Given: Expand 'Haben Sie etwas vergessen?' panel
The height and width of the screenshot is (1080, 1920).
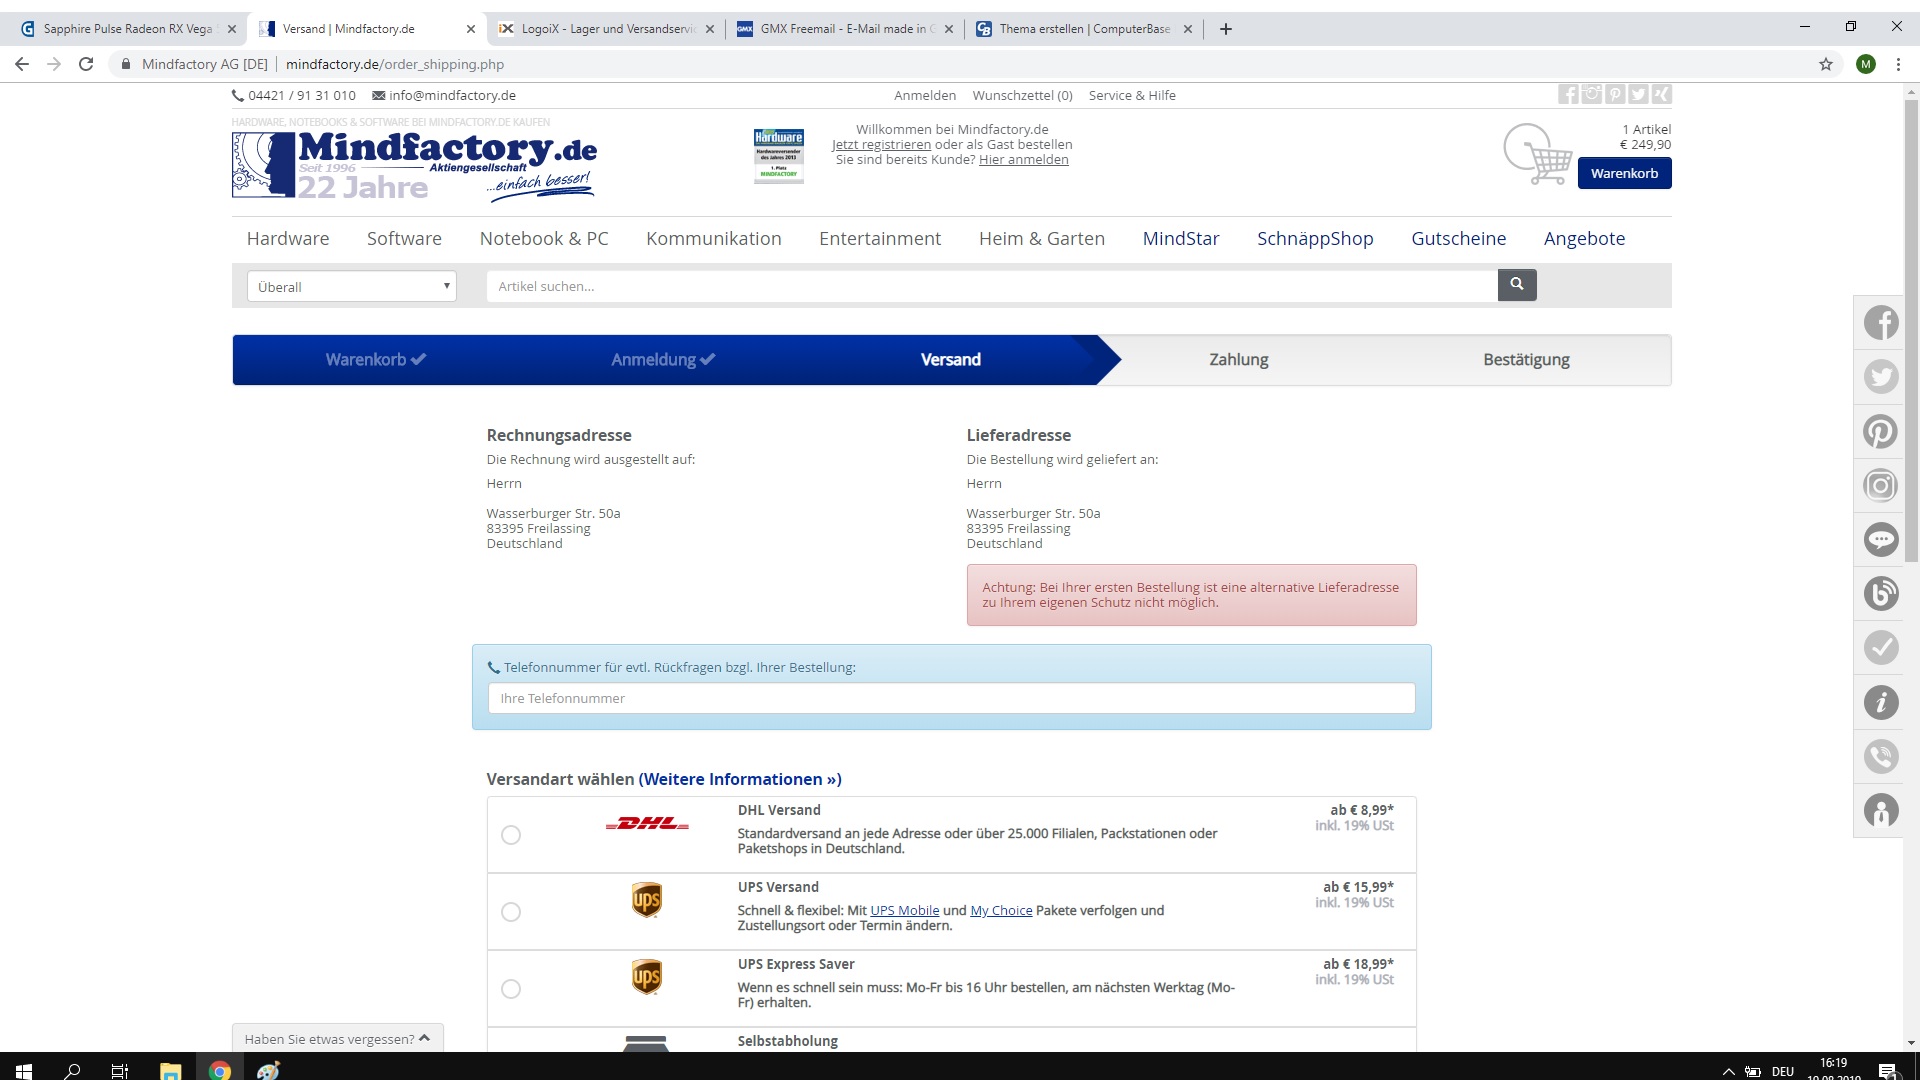Looking at the screenshot, I should (x=337, y=1039).
